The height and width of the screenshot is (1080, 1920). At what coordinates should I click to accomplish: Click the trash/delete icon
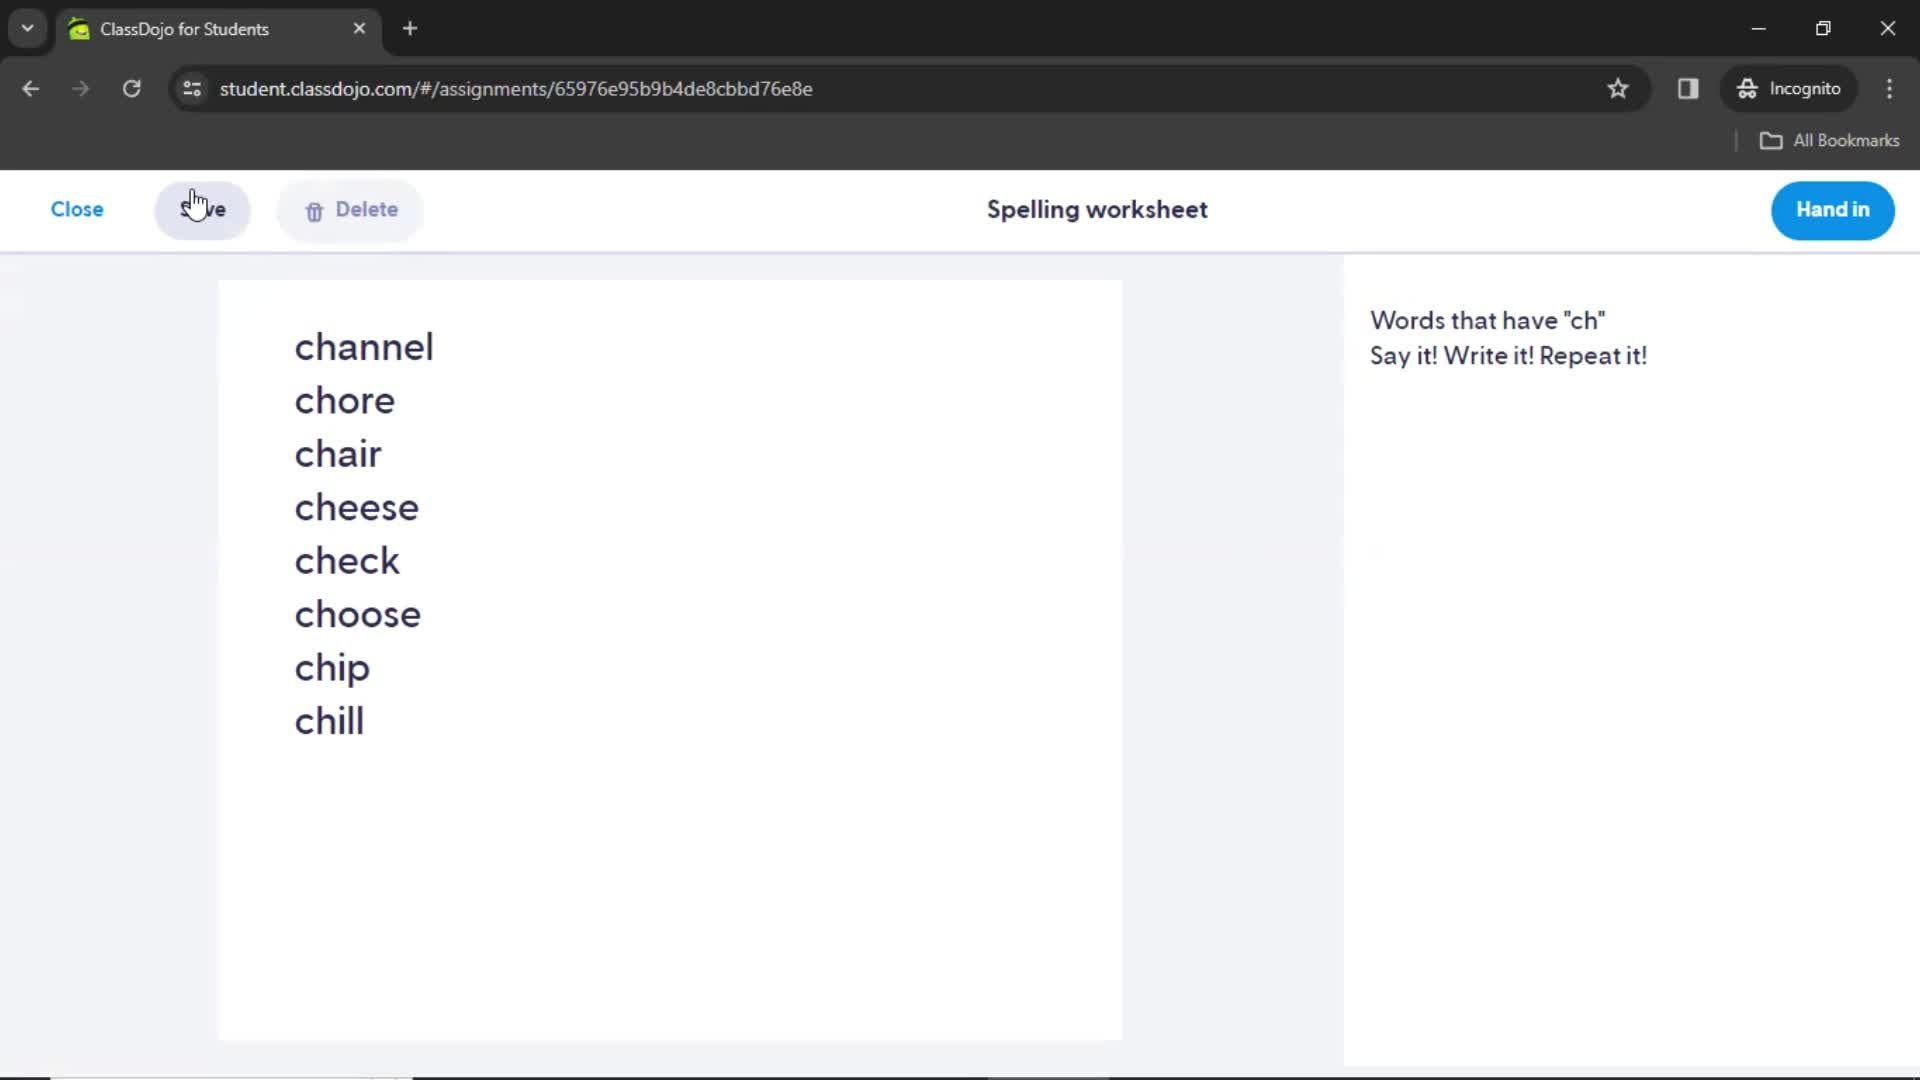314,210
